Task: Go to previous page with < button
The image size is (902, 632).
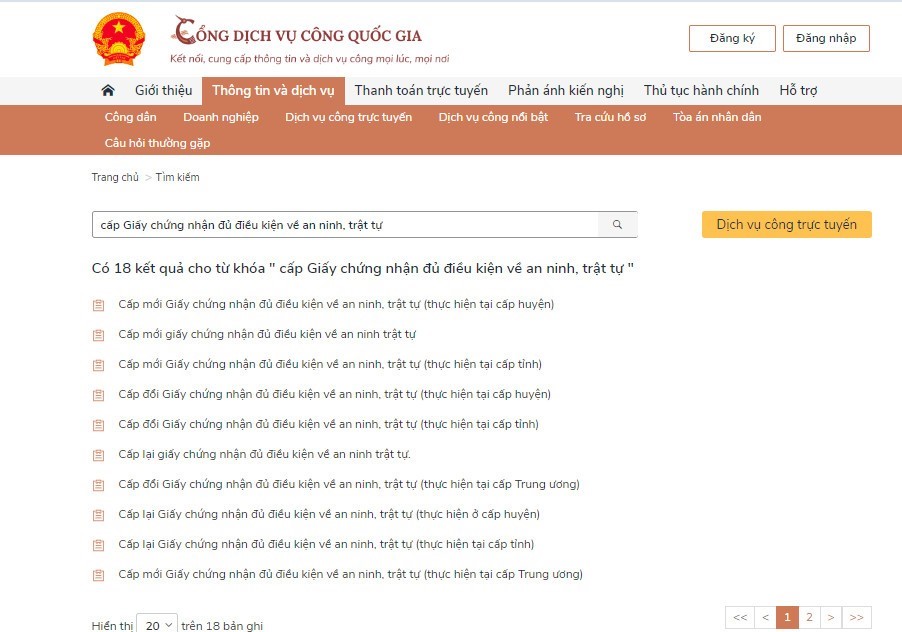Action: 765,617
